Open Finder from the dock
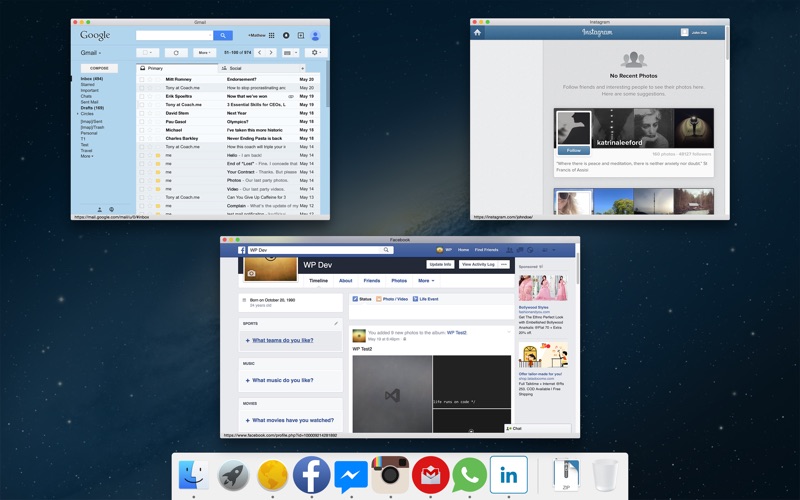800x500 pixels. 193,475
